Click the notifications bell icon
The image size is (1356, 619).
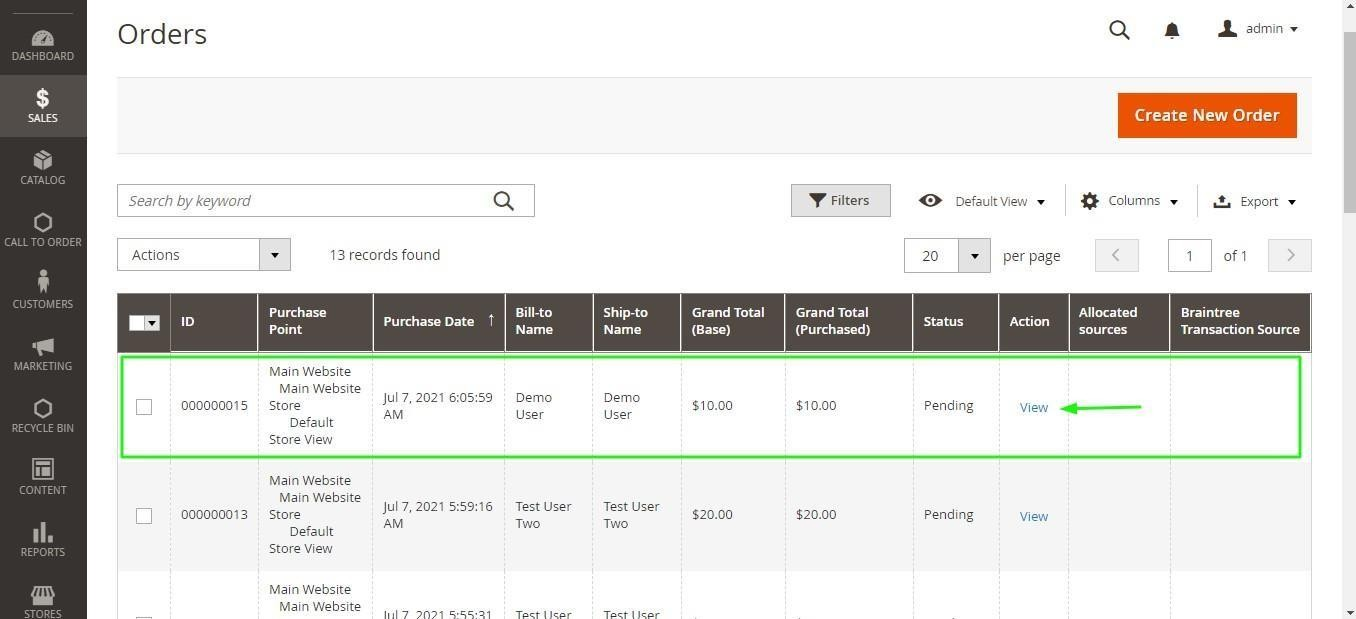pyautogui.click(x=1171, y=30)
